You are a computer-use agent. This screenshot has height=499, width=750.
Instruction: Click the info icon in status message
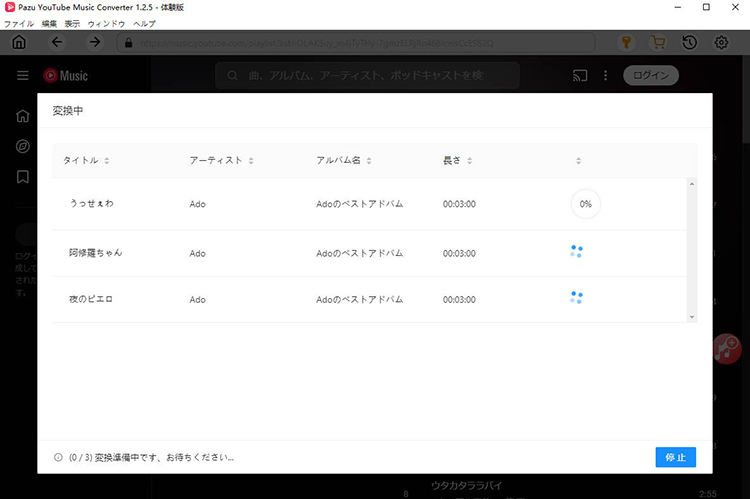point(58,457)
